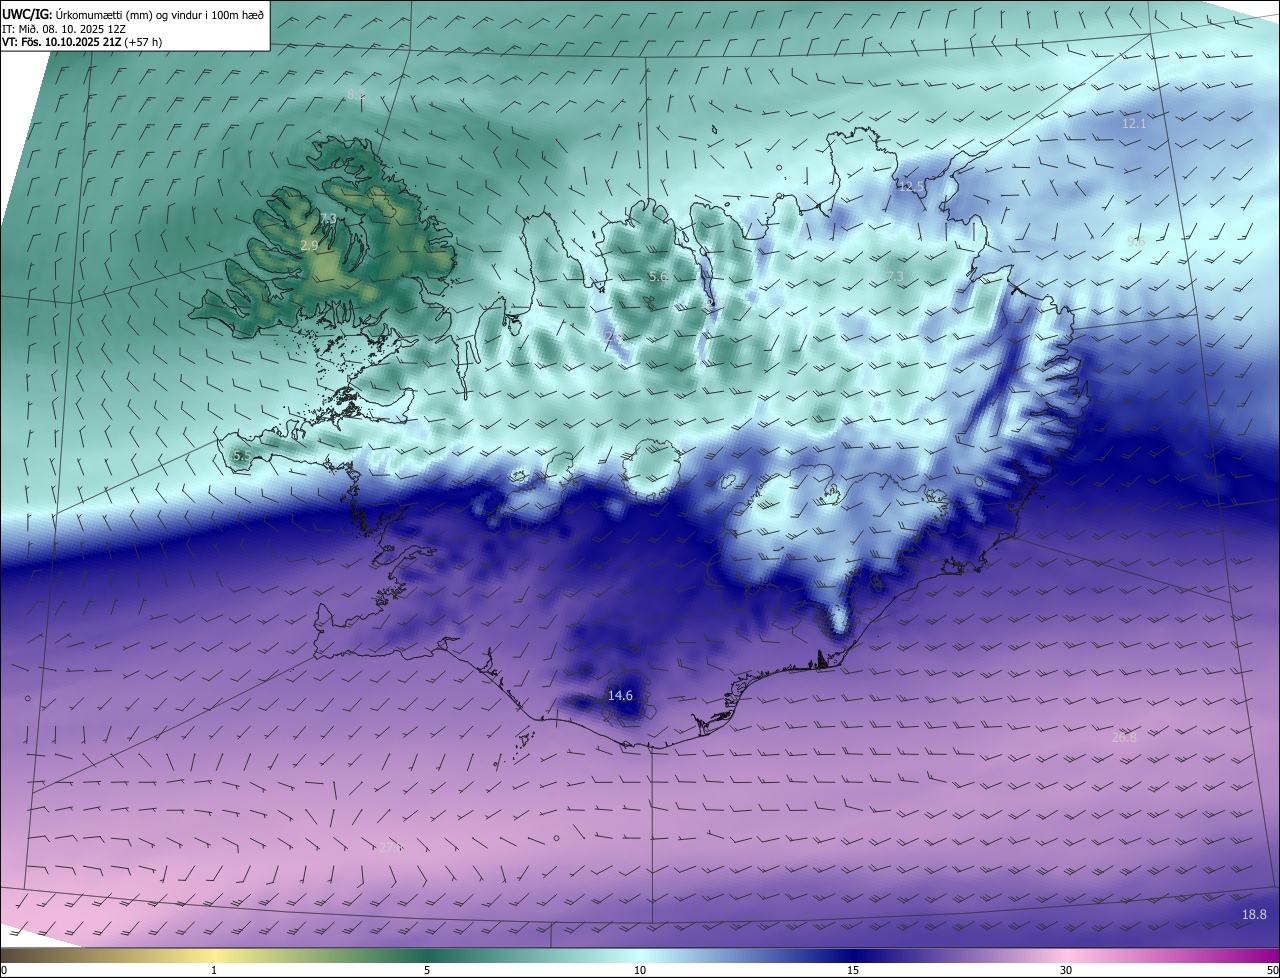Click the 12.1 value label on the map
Screen dimensions: 1280x978
point(1134,123)
